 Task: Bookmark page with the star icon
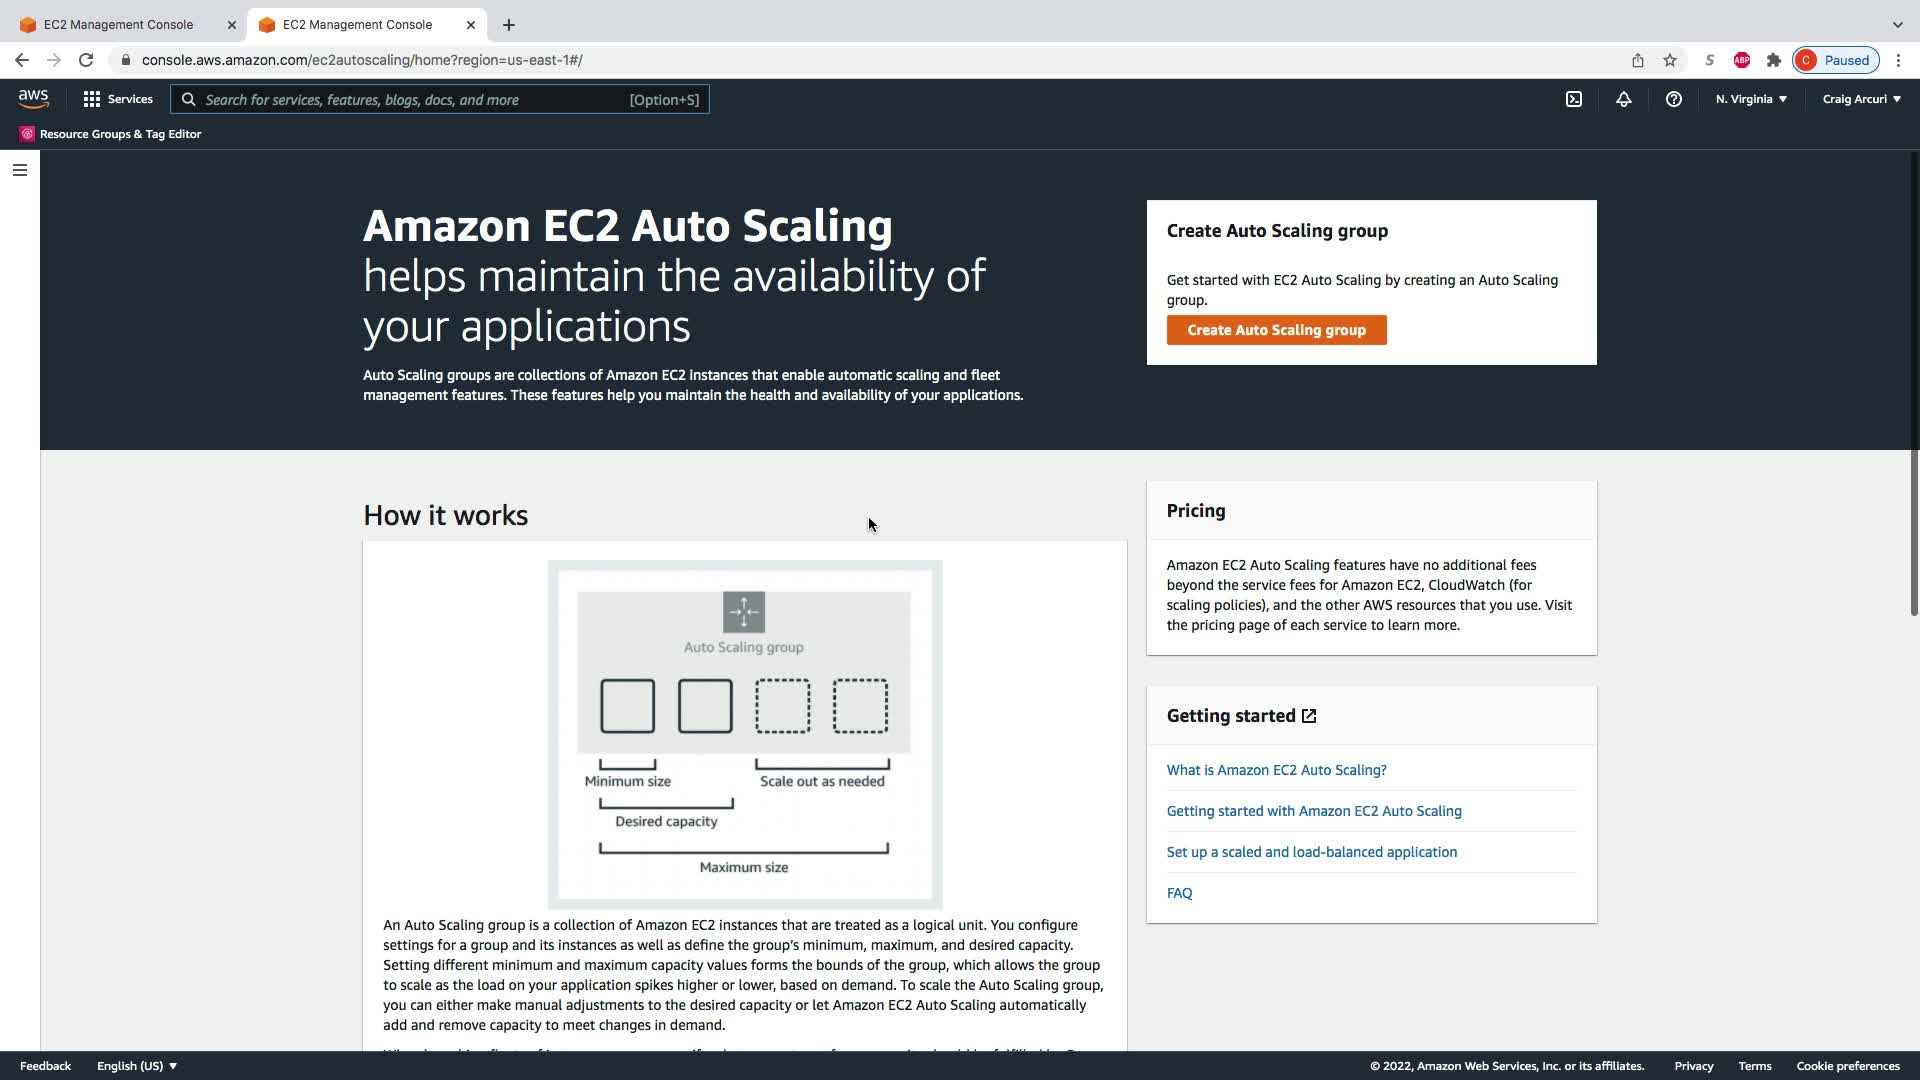click(1670, 60)
